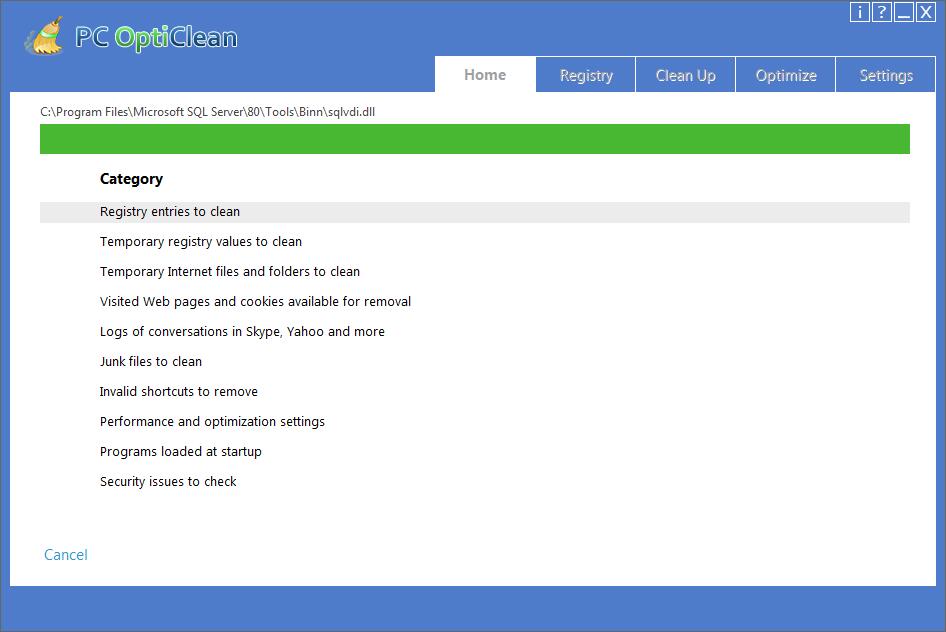Go to the Optimize tab
946x632 pixels.
pos(786,75)
